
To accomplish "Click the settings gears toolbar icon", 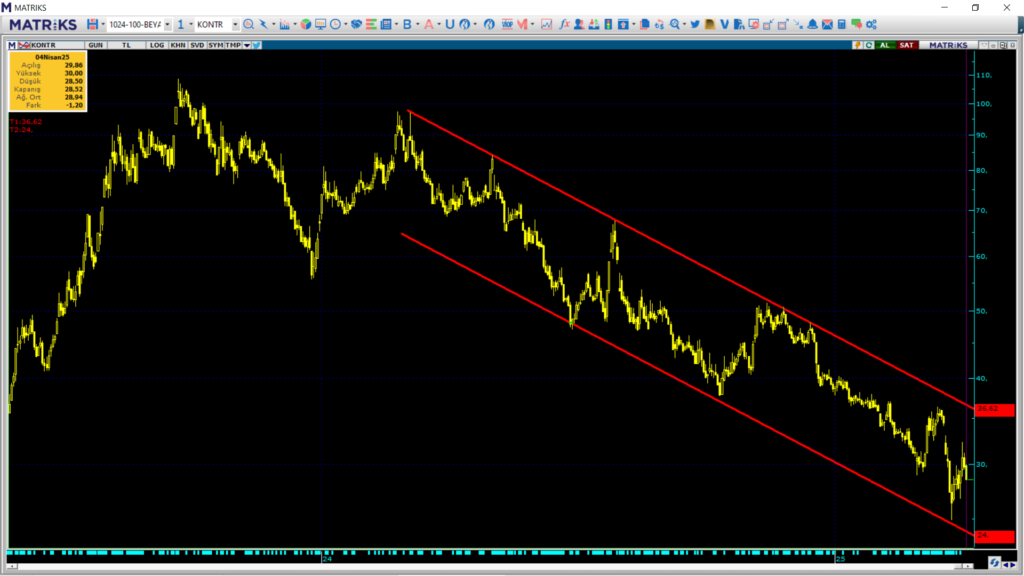I will pos(871,24).
